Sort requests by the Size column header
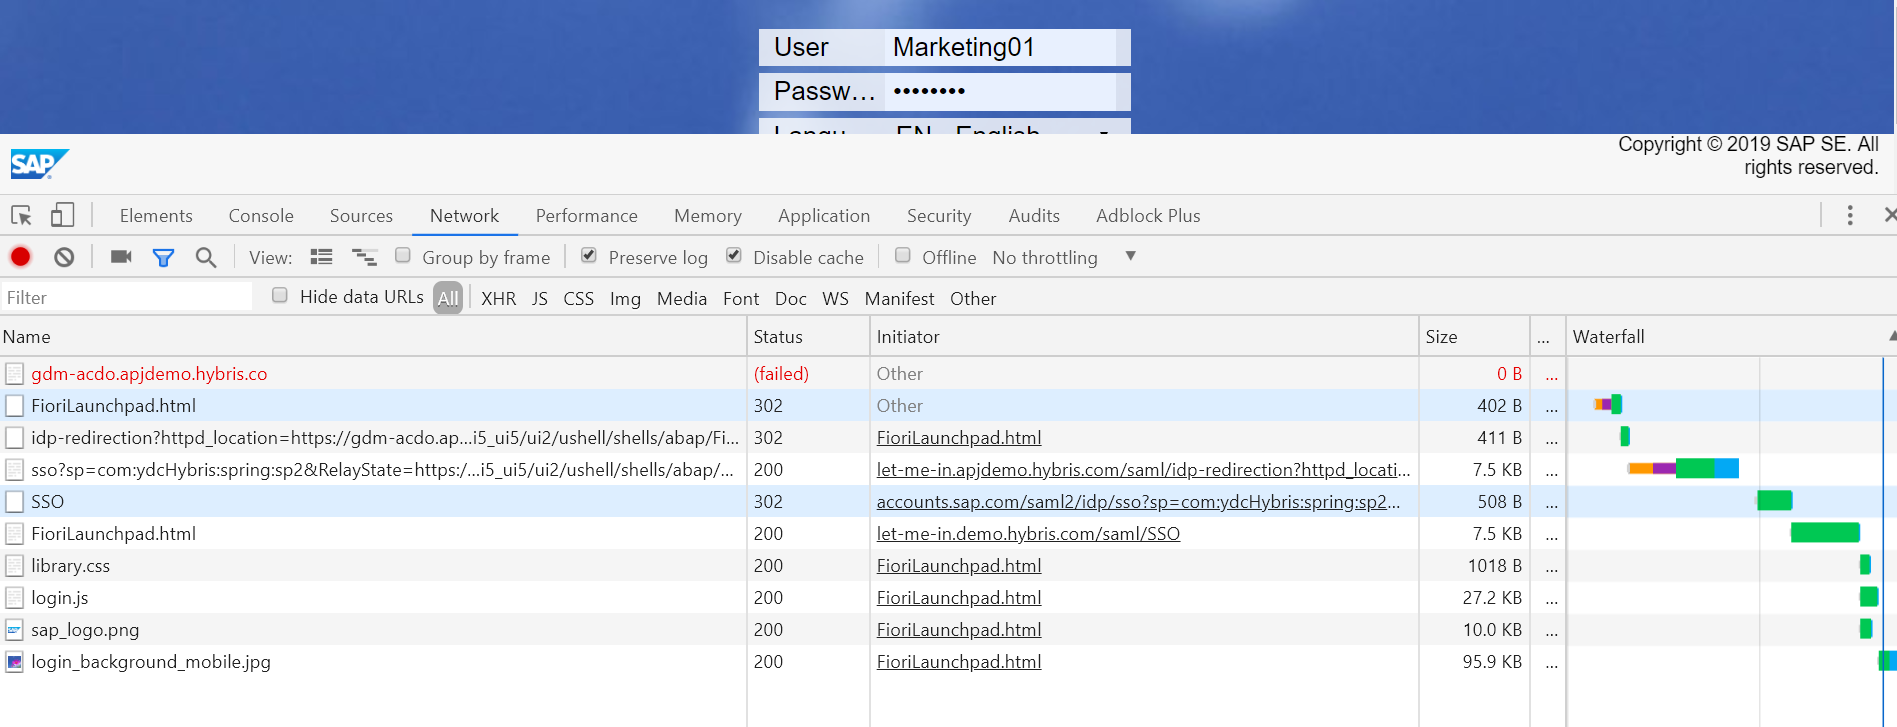The width and height of the screenshot is (1897, 727). click(x=1474, y=336)
